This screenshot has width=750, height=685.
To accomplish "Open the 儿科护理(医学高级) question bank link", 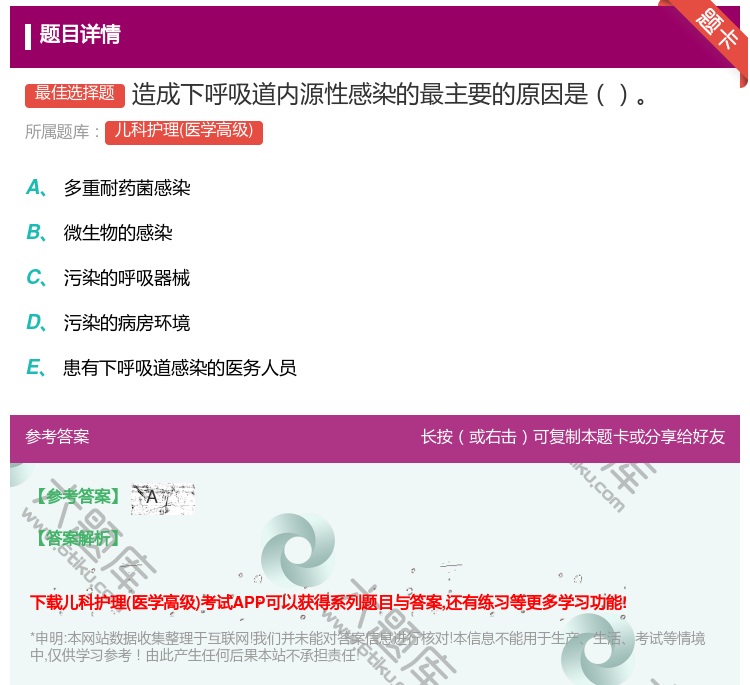I will coord(184,132).
